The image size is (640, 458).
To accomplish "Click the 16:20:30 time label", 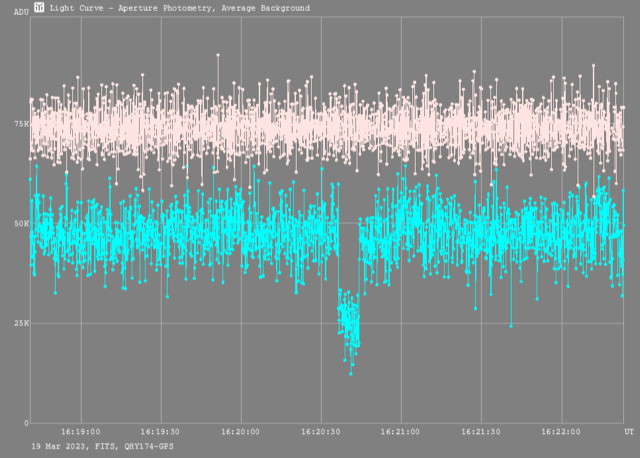I will (321, 432).
